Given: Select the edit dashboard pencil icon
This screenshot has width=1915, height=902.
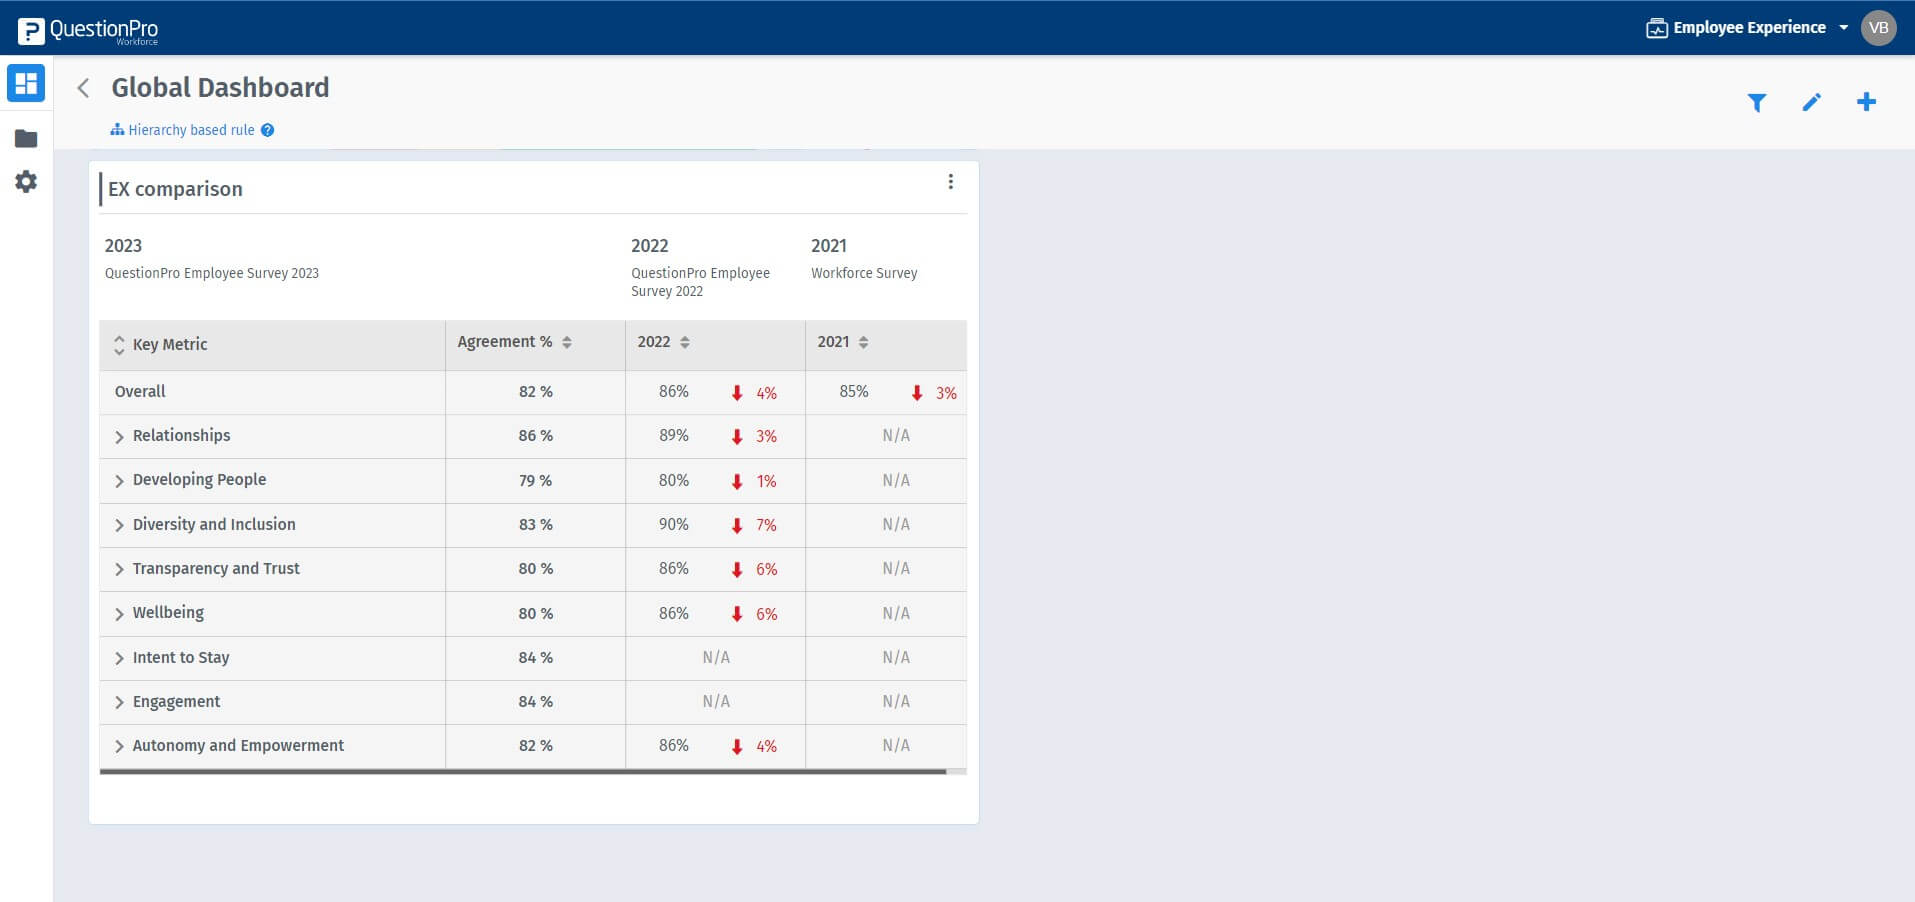Looking at the screenshot, I should [1812, 102].
